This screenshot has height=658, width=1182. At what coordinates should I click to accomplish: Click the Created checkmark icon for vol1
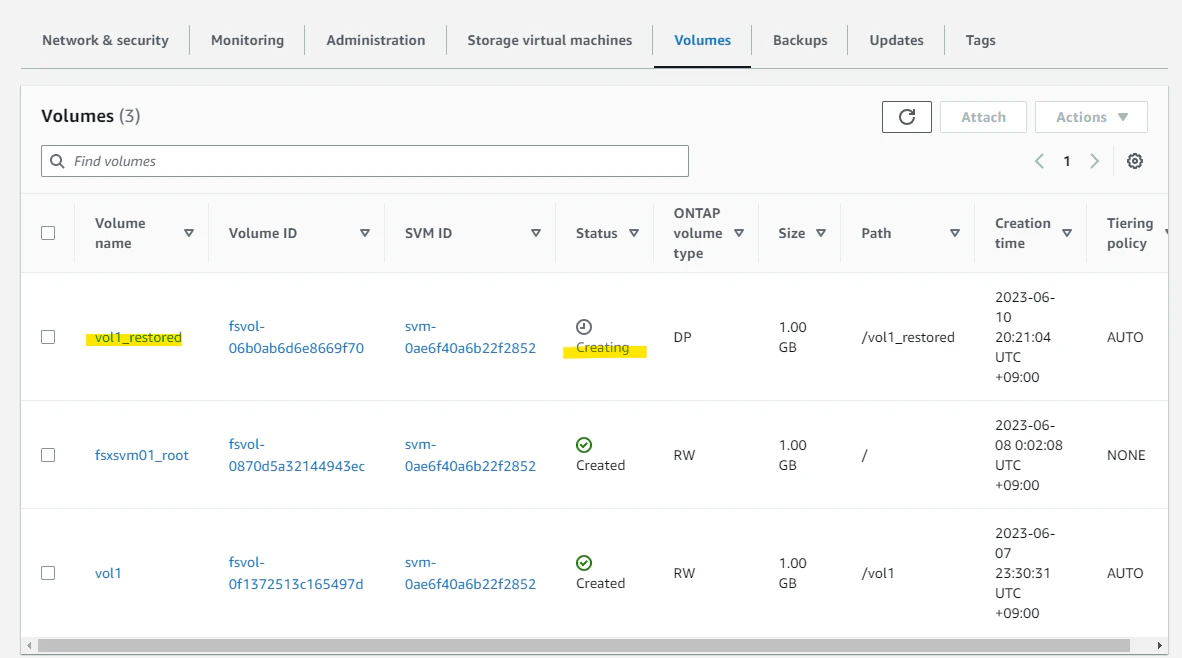point(584,563)
